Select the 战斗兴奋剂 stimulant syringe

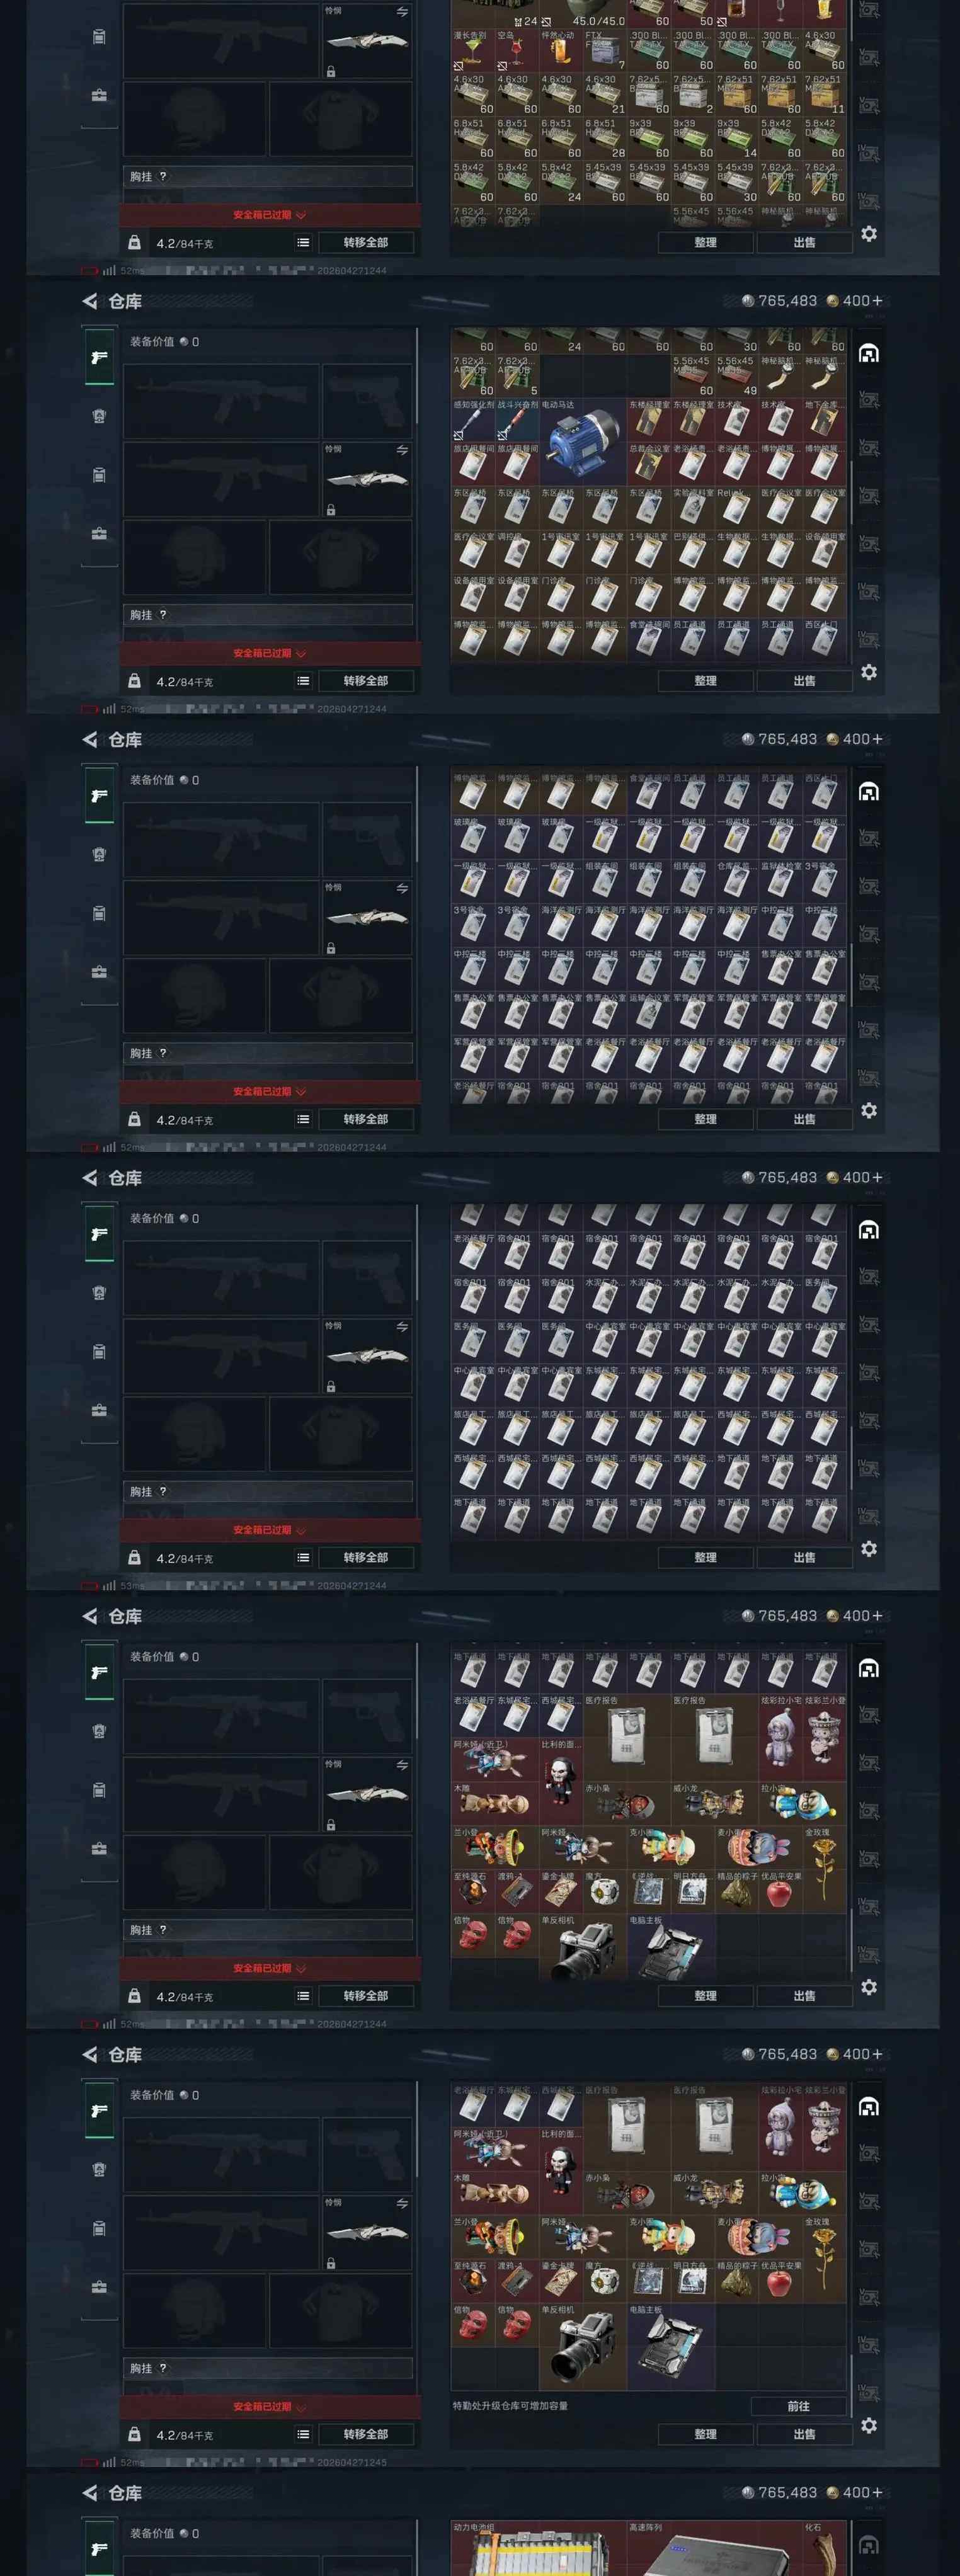(517, 421)
